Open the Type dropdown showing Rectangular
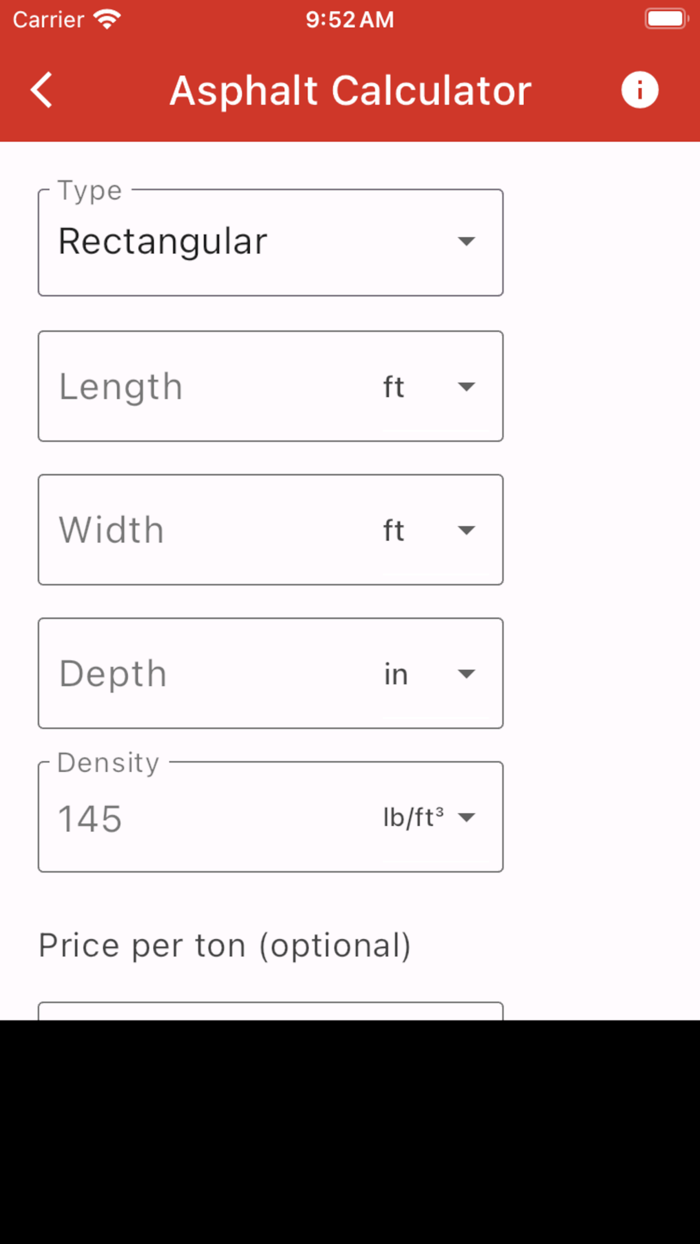 [x=270, y=242]
